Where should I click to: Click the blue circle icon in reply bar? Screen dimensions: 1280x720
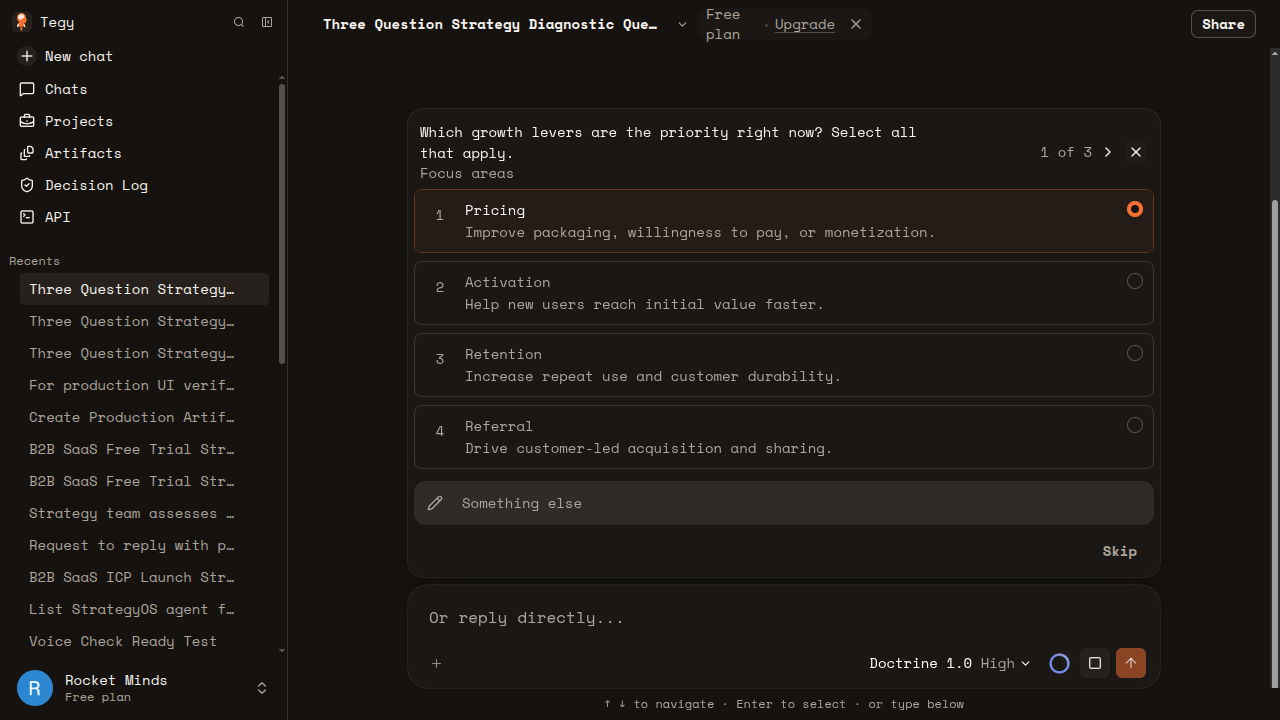click(x=1060, y=663)
